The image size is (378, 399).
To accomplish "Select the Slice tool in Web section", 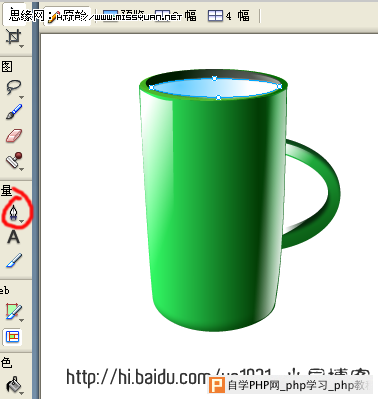I will (13, 311).
